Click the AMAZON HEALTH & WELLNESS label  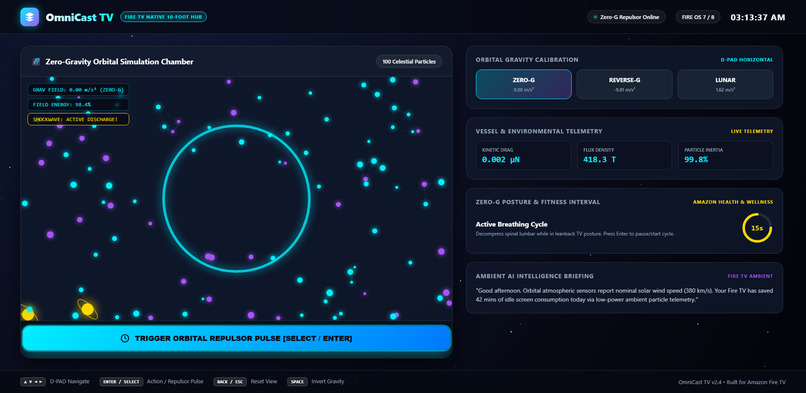tap(732, 202)
